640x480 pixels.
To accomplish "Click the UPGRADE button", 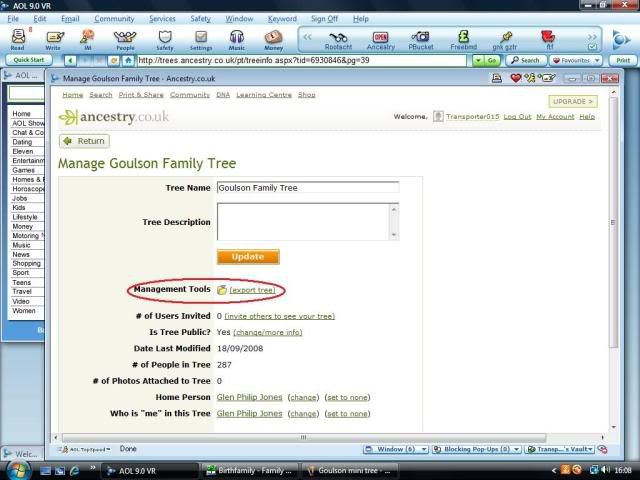I will click(573, 101).
